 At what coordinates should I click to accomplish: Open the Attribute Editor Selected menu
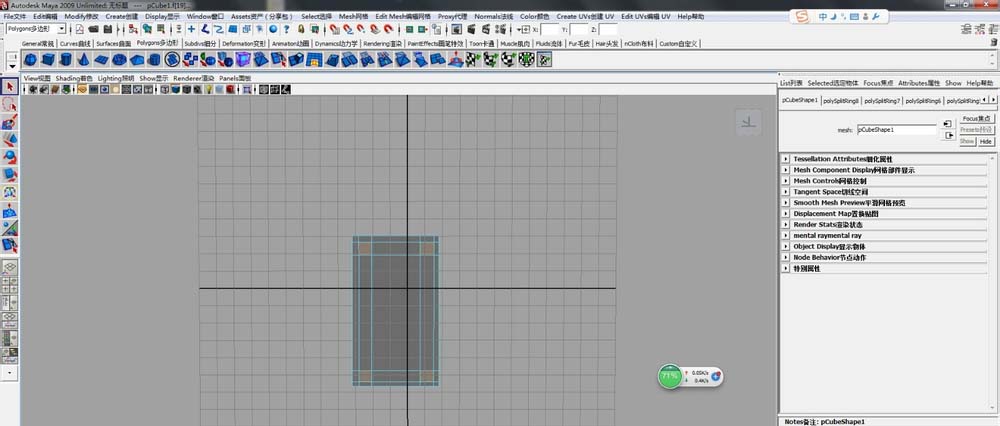coord(833,84)
